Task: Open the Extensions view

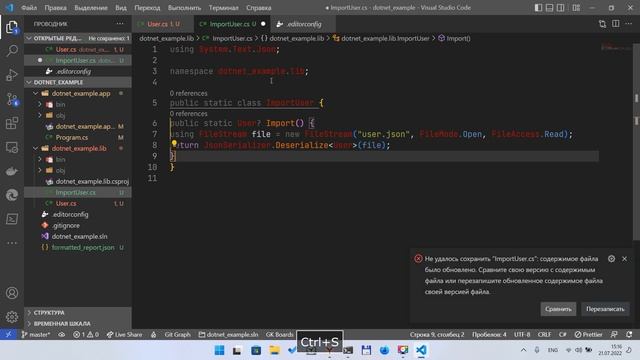Action: click(12, 123)
